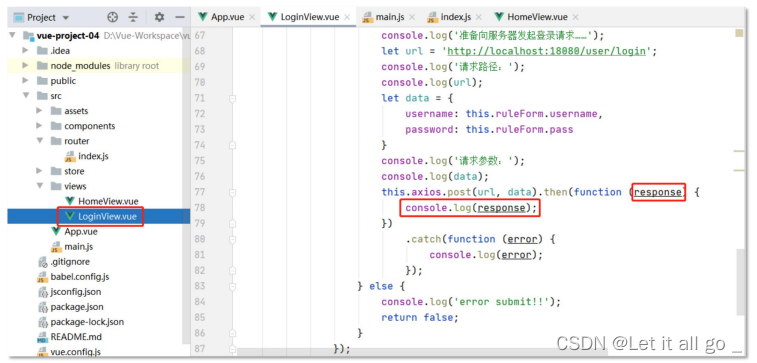Toggle code fold marker at line 82

point(233,270)
